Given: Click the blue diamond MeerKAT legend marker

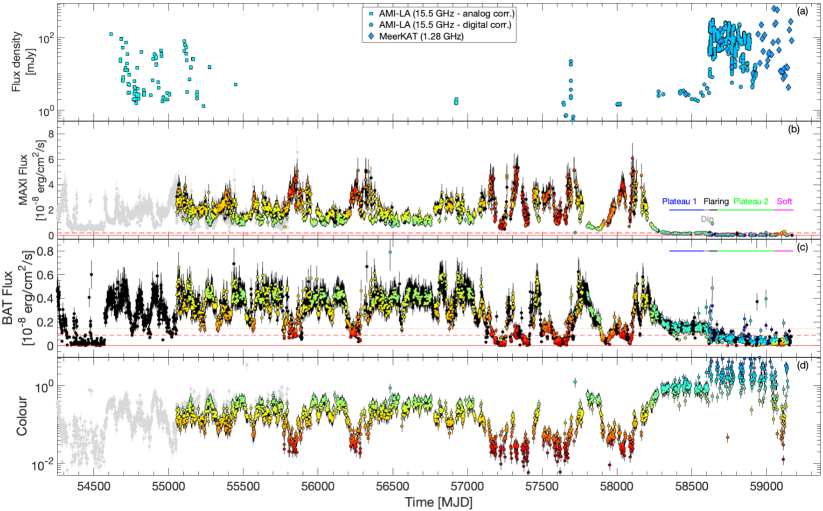Looking at the screenshot, I should tap(370, 36).
